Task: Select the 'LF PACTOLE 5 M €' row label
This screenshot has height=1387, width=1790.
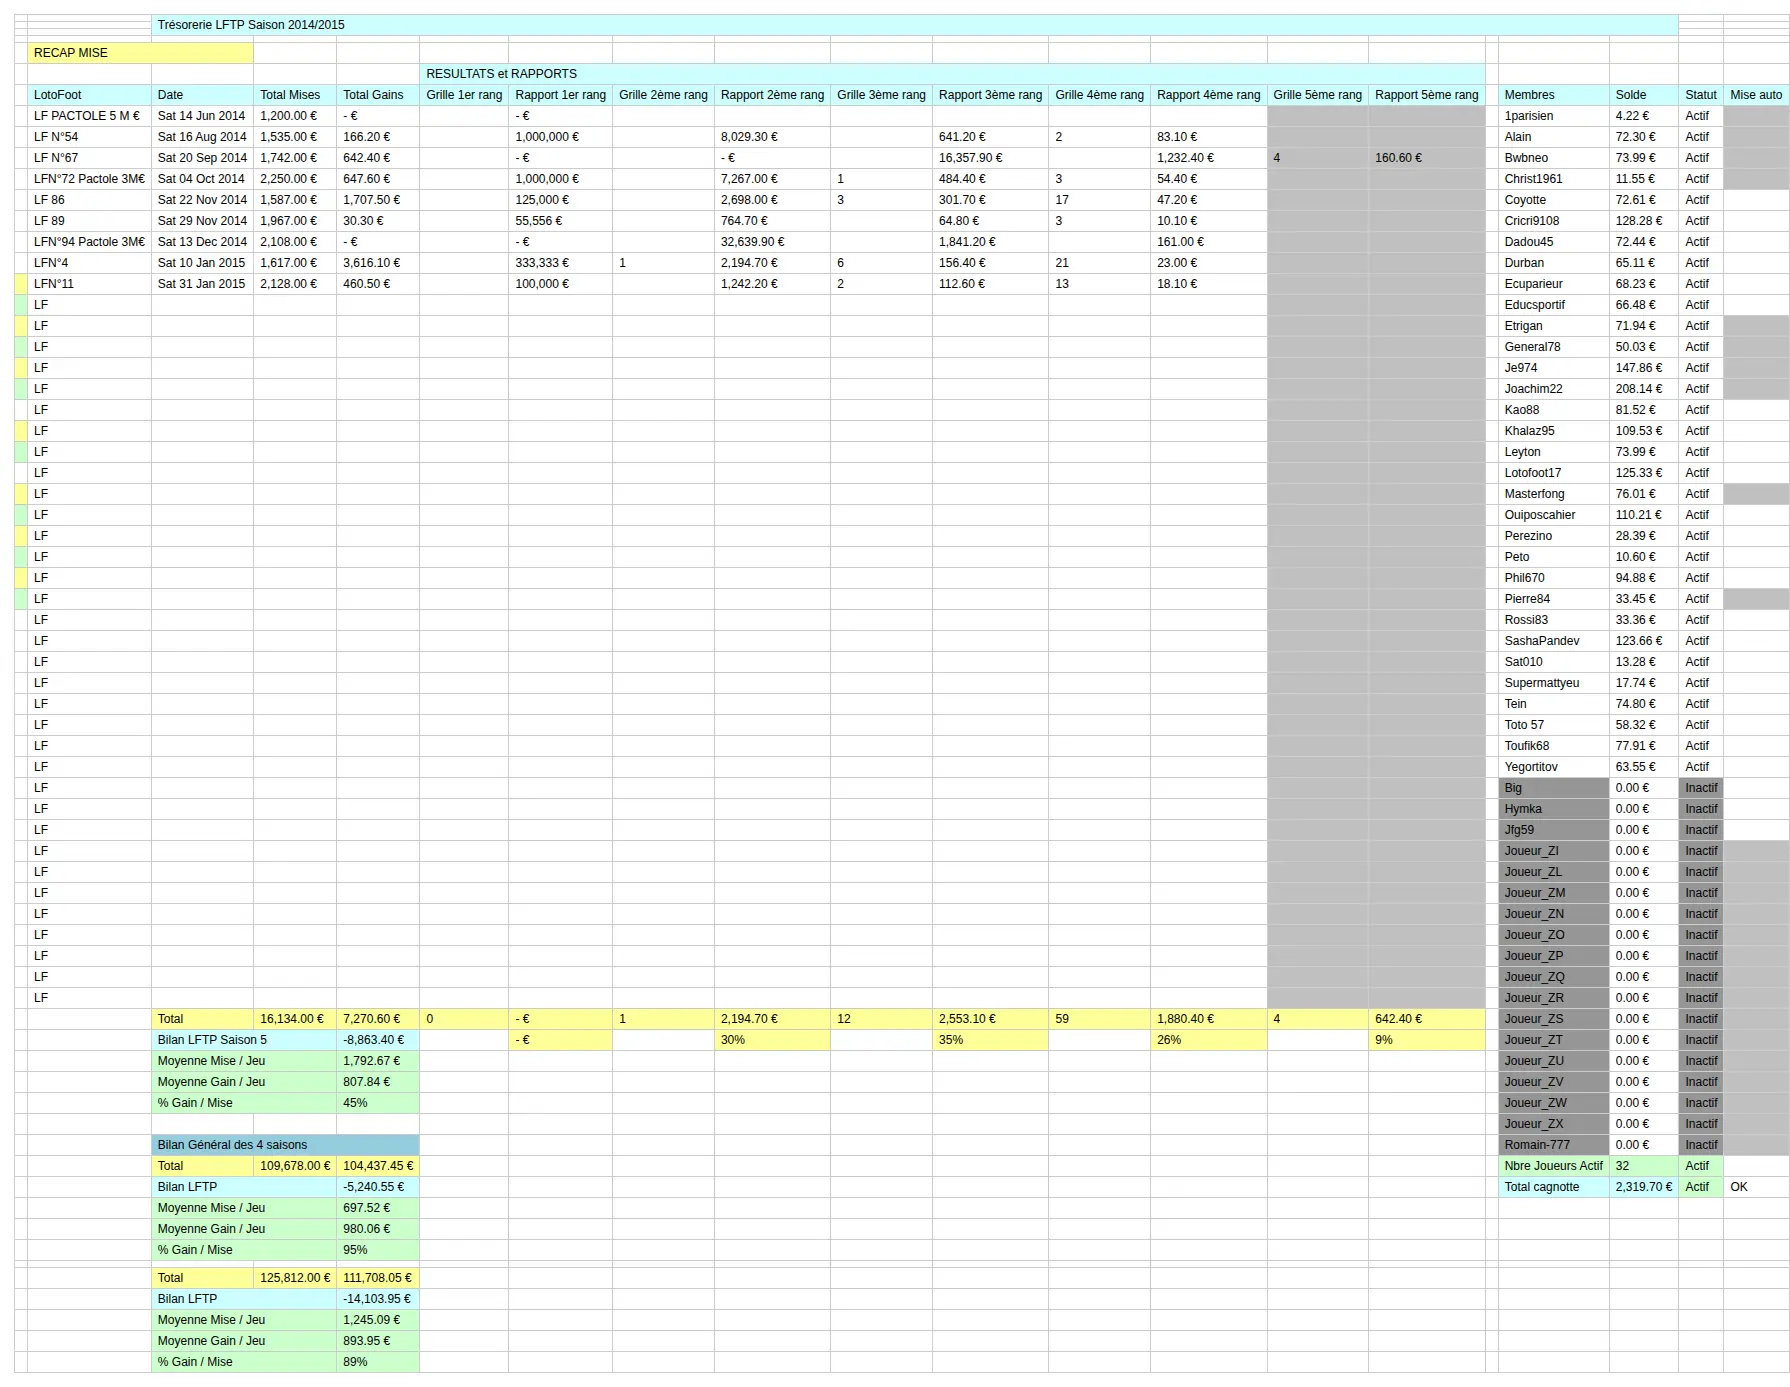Action: click(89, 116)
